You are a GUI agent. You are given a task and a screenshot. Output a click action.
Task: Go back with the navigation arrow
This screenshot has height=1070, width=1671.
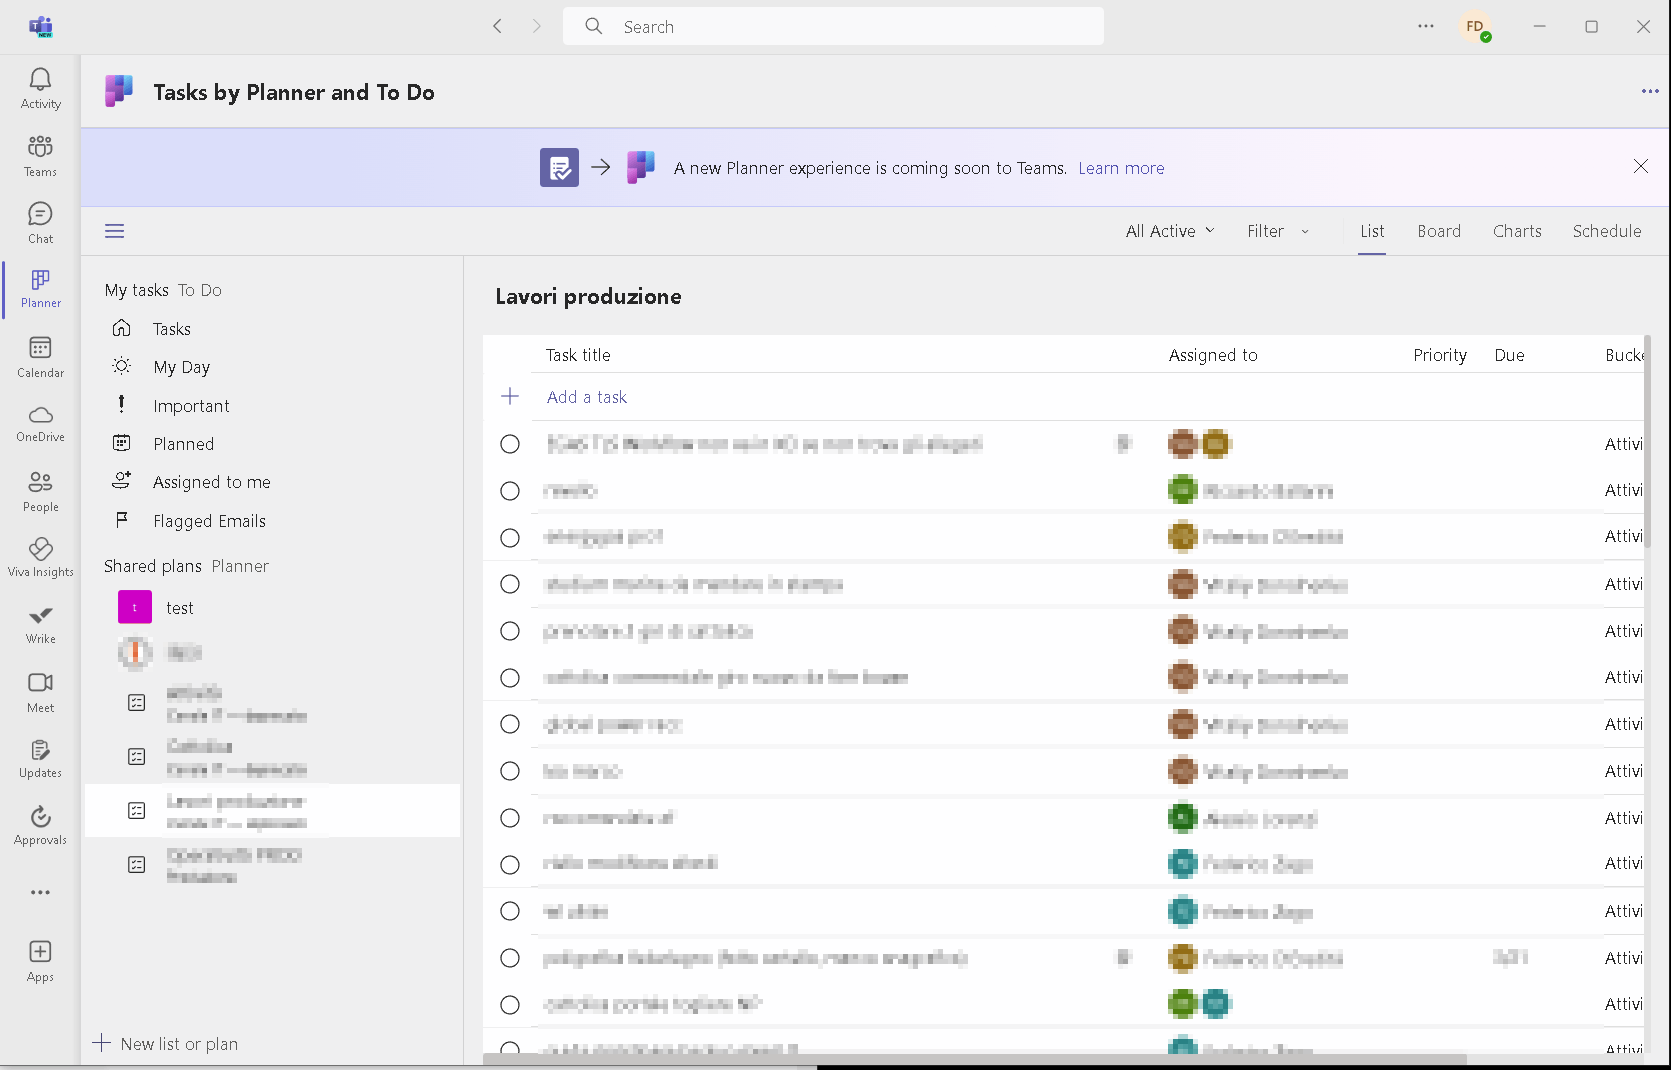497,27
